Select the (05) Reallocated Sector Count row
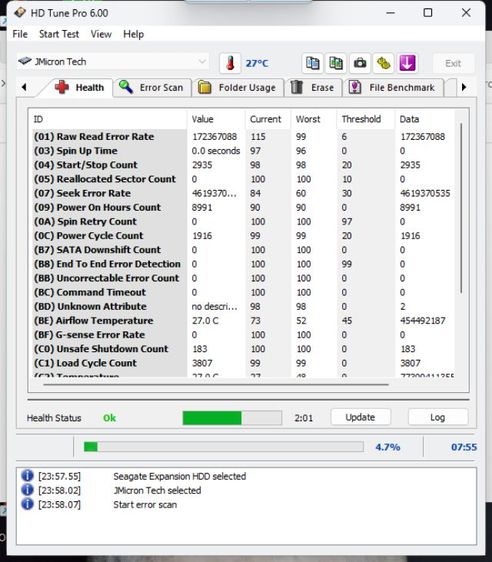492x562 pixels. pyautogui.click(x=244, y=179)
